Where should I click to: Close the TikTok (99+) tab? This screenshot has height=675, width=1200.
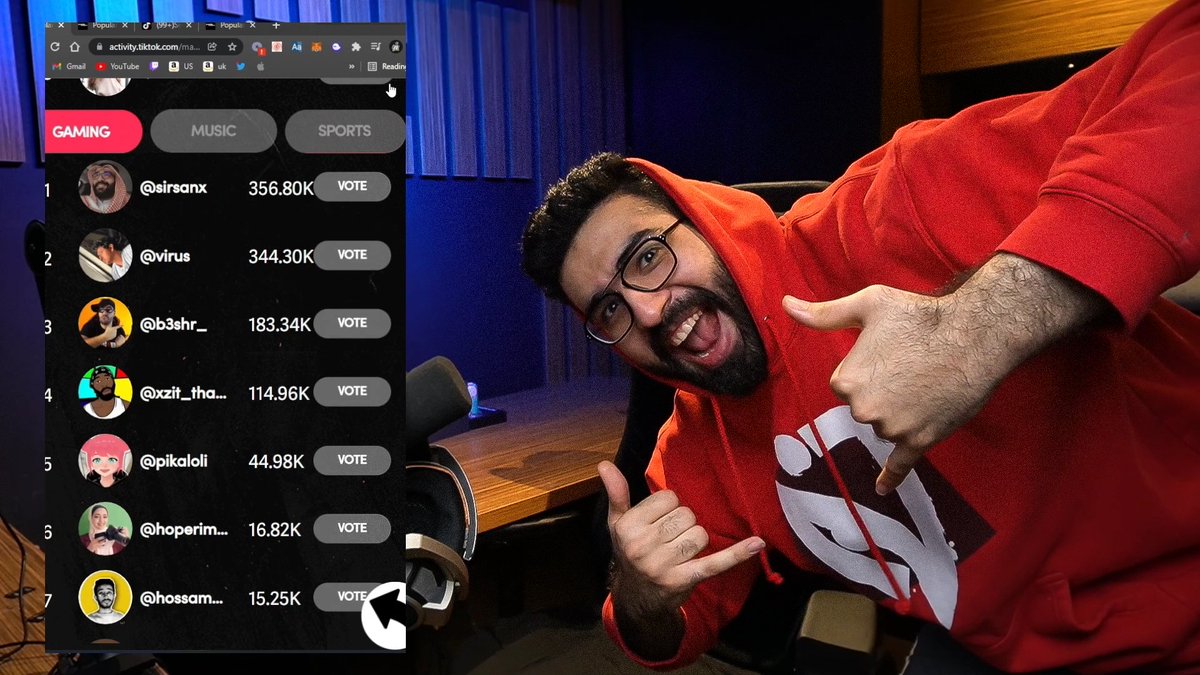pos(189,25)
